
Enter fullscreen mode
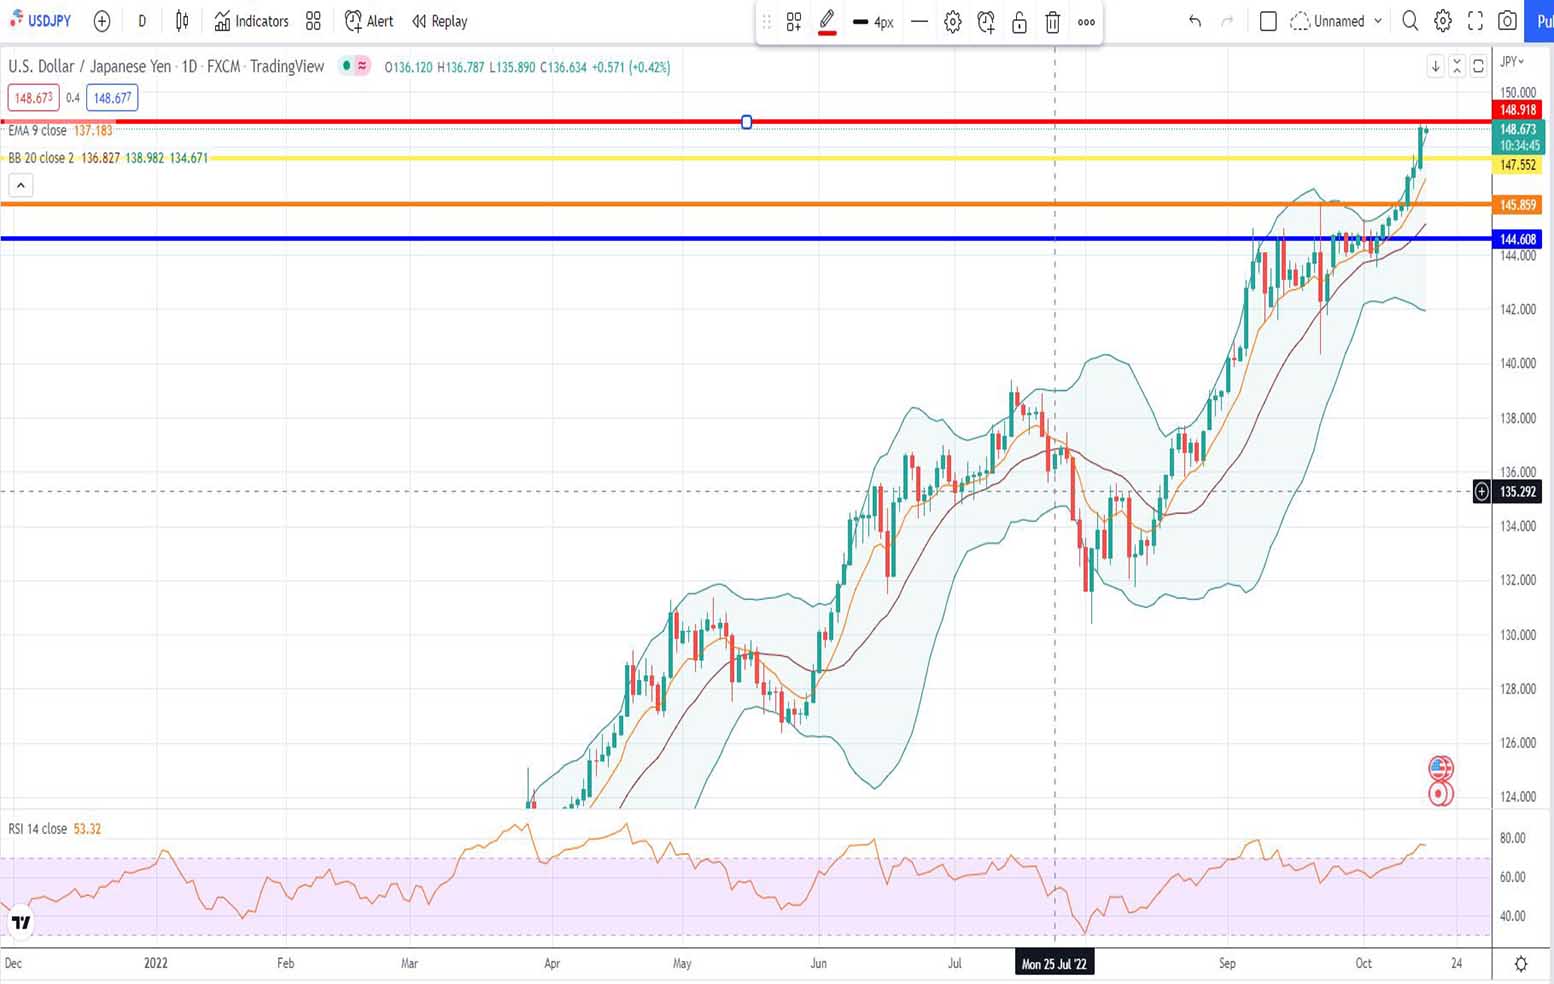pyautogui.click(x=1475, y=21)
